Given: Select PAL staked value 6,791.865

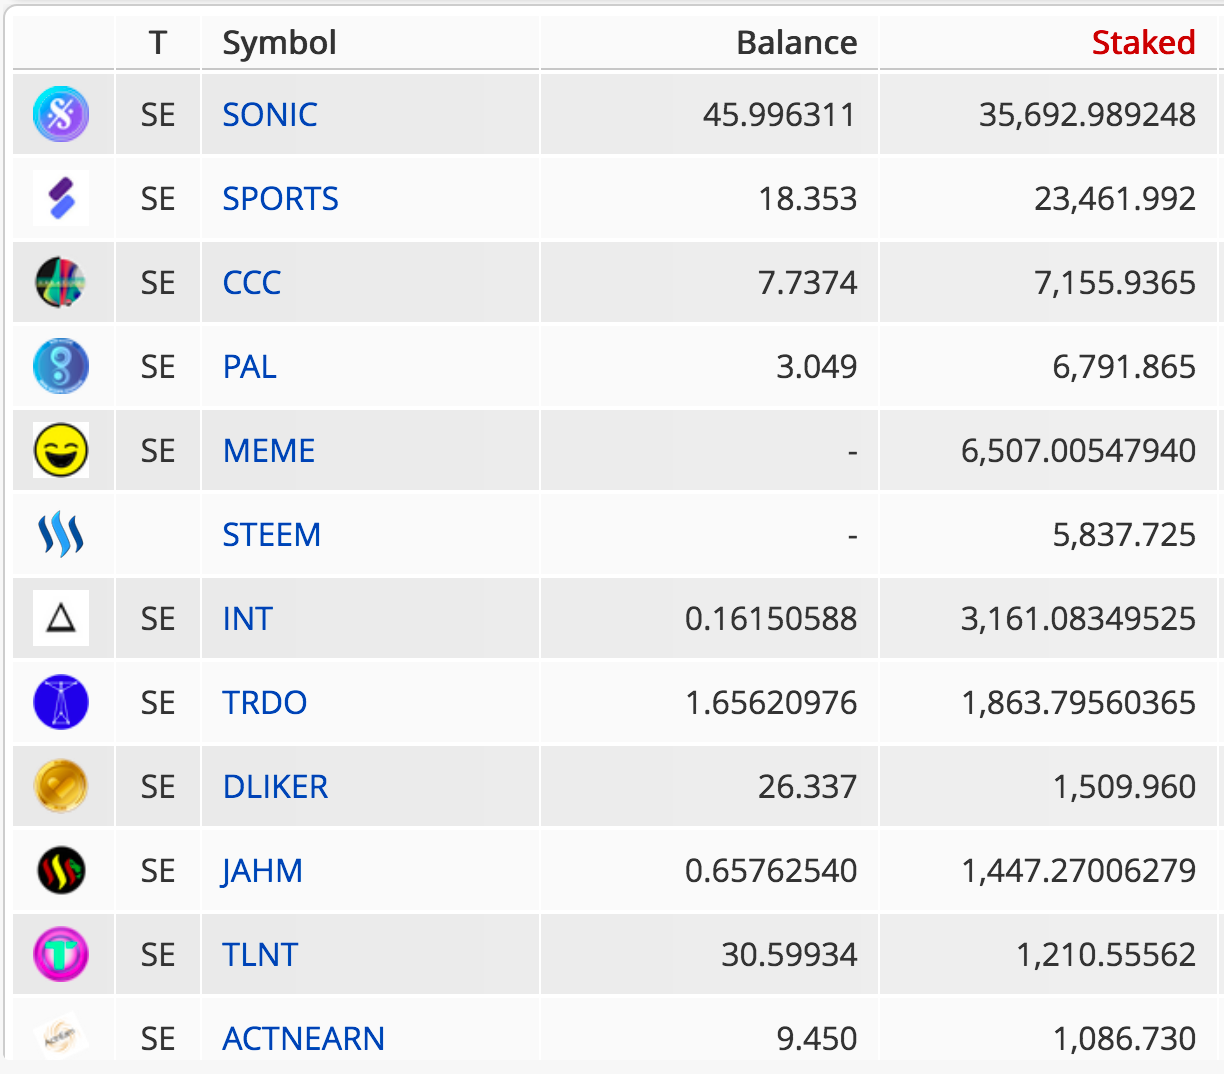Looking at the screenshot, I should (1123, 367).
